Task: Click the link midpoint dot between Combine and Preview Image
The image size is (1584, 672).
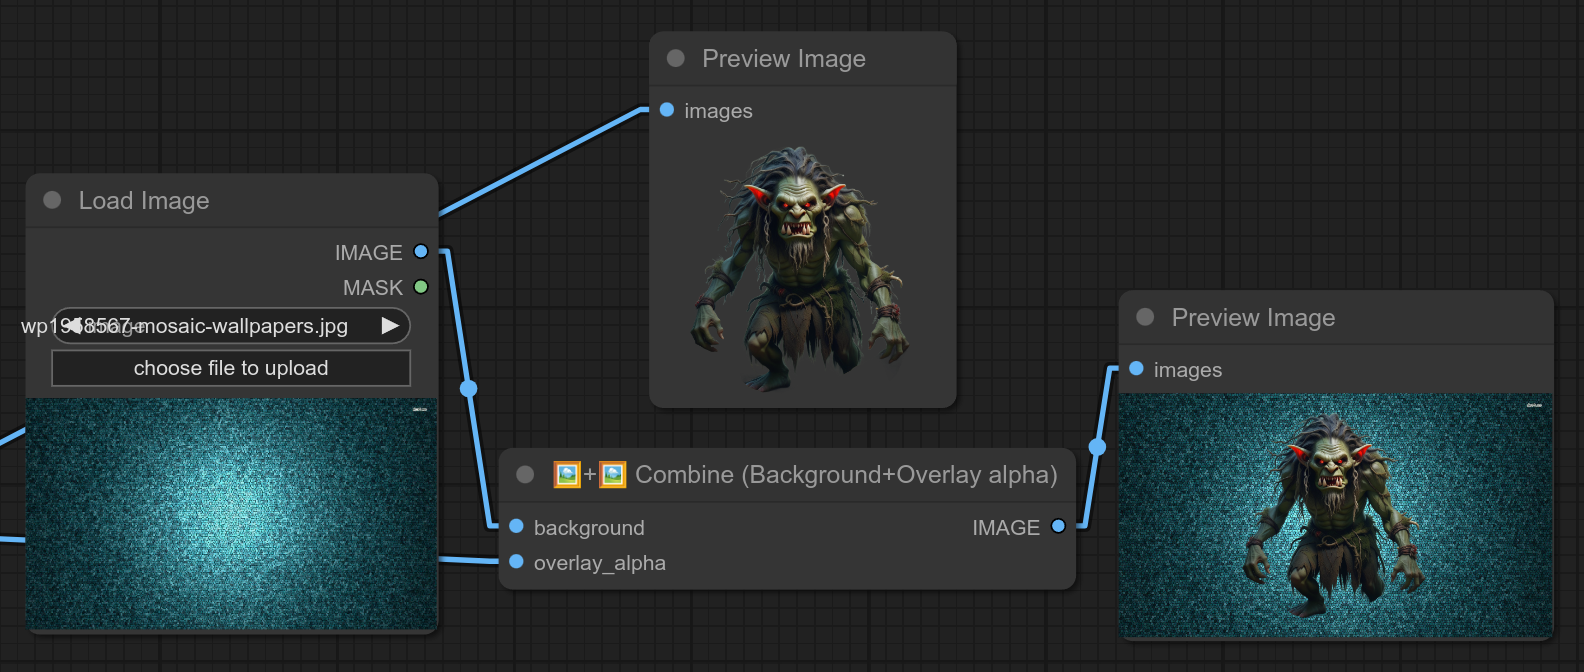Action: pyautogui.click(x=1097, y=447)
